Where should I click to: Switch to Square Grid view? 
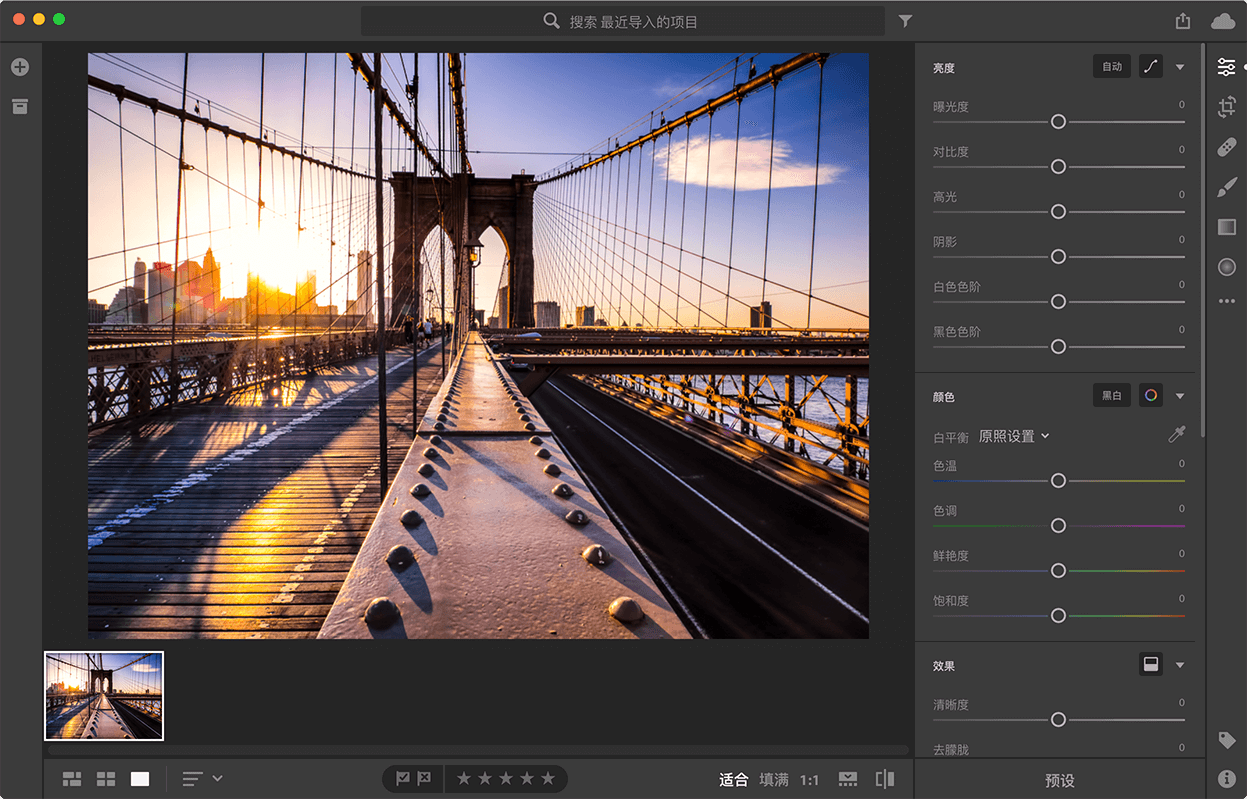pyautogui.click(x=106, y=779)
